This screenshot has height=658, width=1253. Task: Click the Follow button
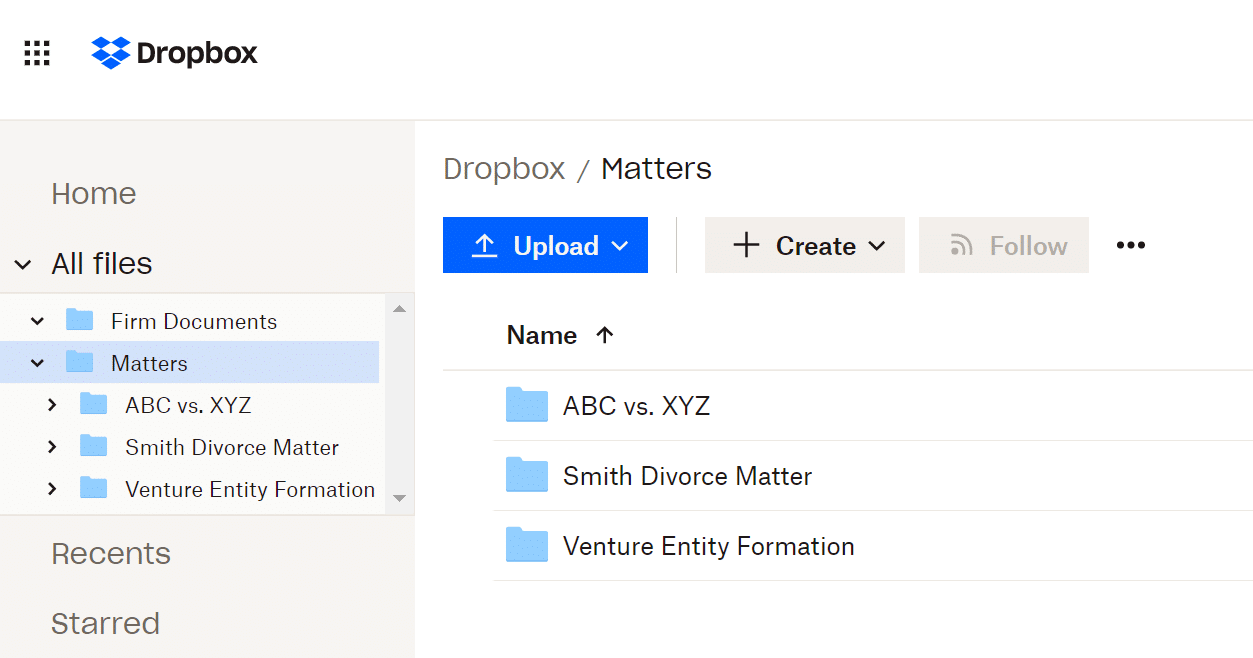(1004, 245)
